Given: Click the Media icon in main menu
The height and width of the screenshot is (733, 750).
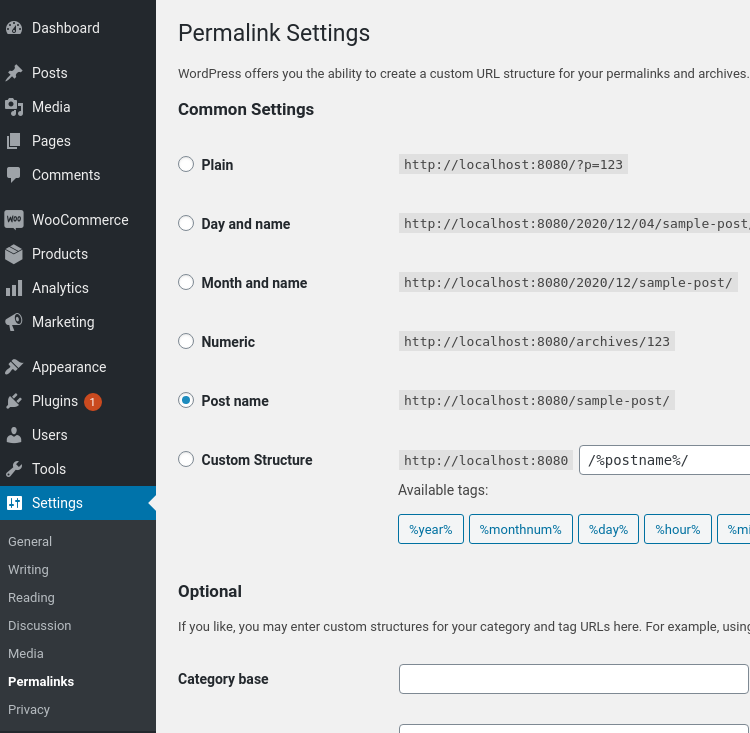Looking at the screenshot, I should coord(14,107).
